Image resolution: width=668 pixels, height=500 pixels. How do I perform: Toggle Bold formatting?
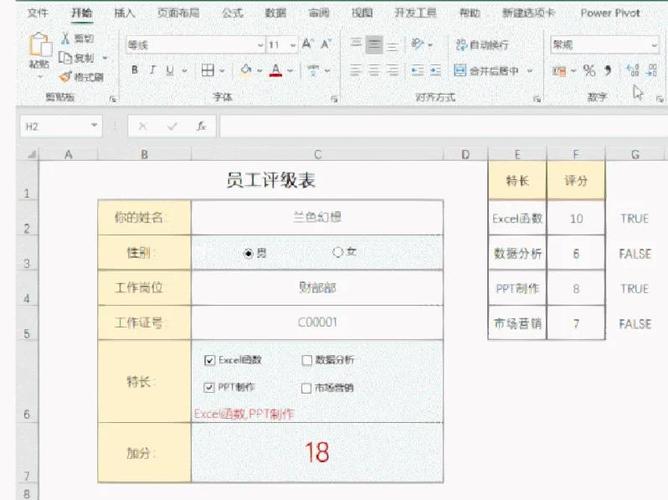click(x=135, y=70)
